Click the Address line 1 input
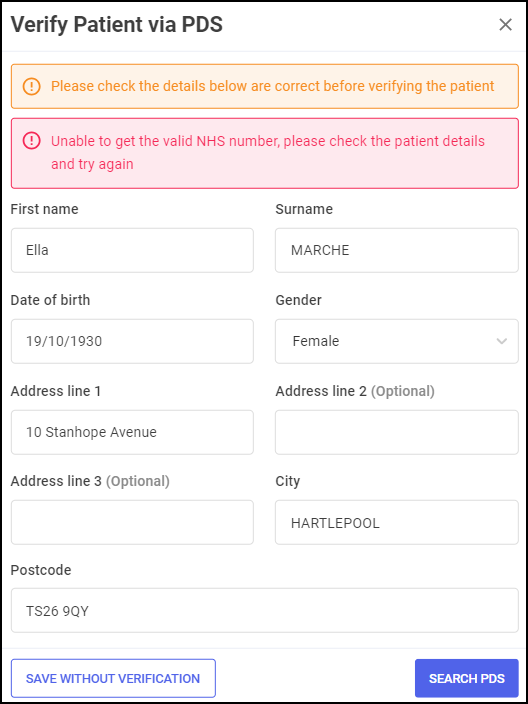Viewport: 528px width, 704px height. (x=132, y=432)
